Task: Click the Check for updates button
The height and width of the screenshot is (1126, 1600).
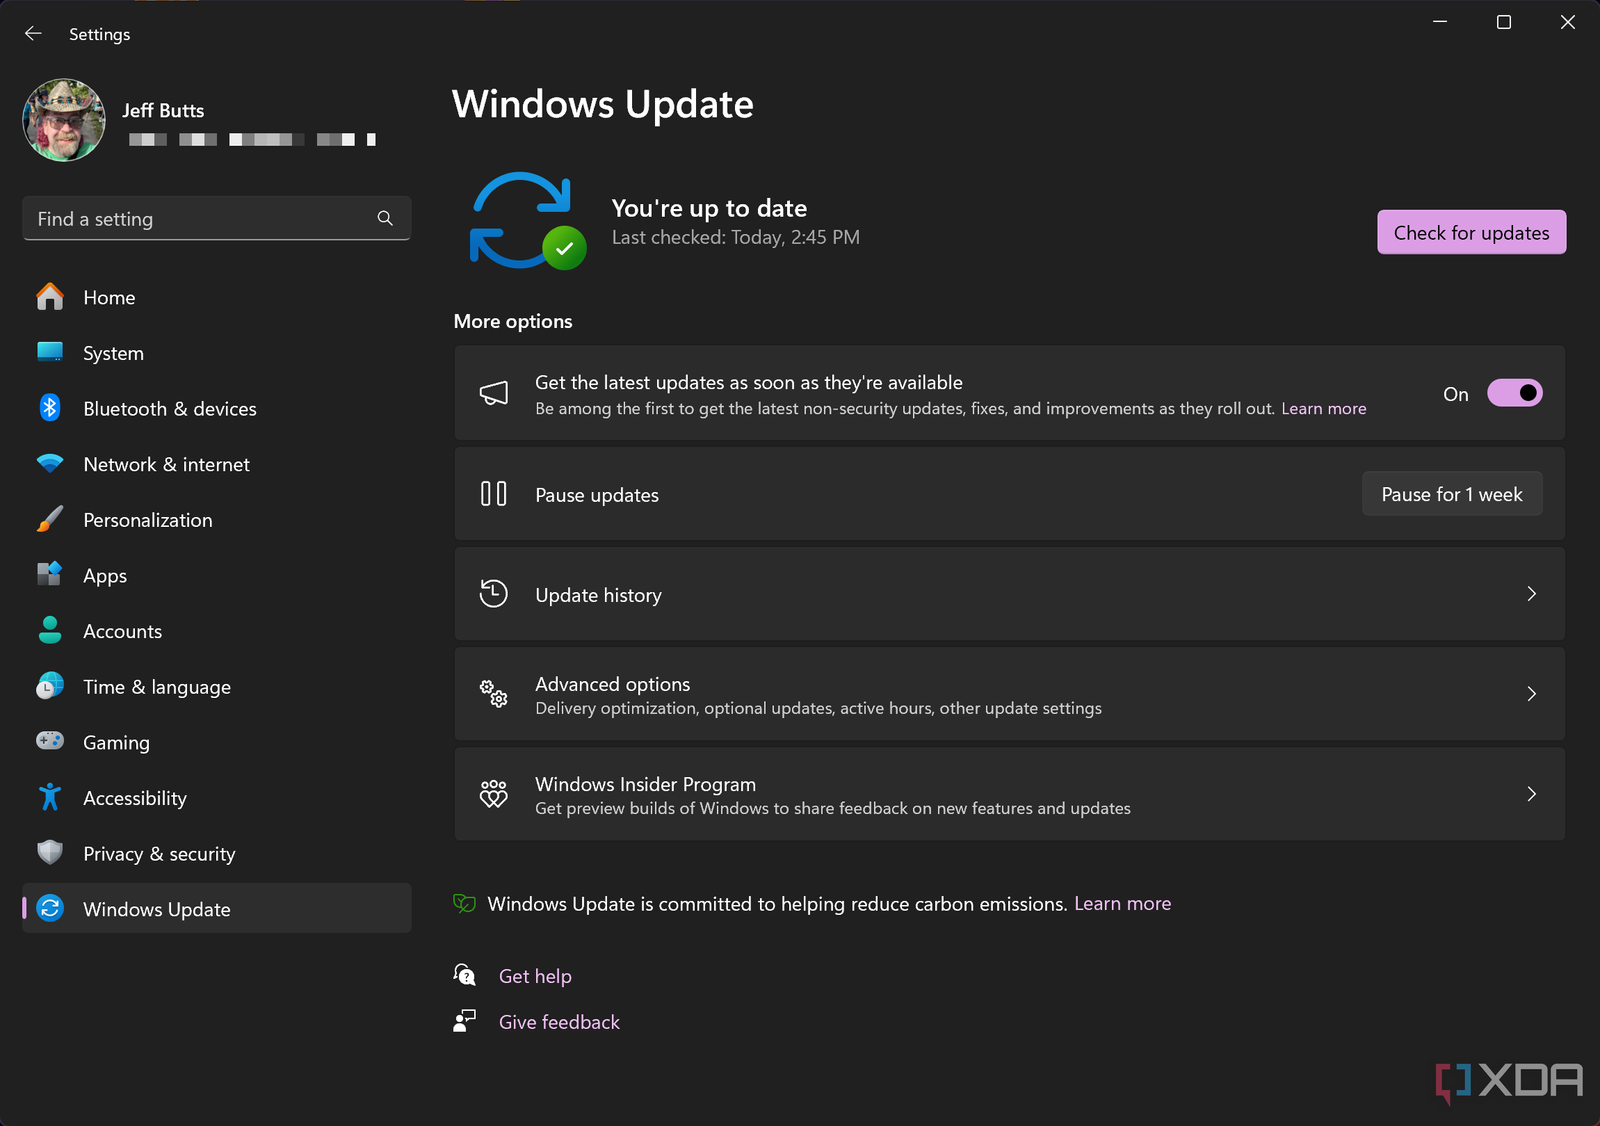Action: coord(1470,232)
